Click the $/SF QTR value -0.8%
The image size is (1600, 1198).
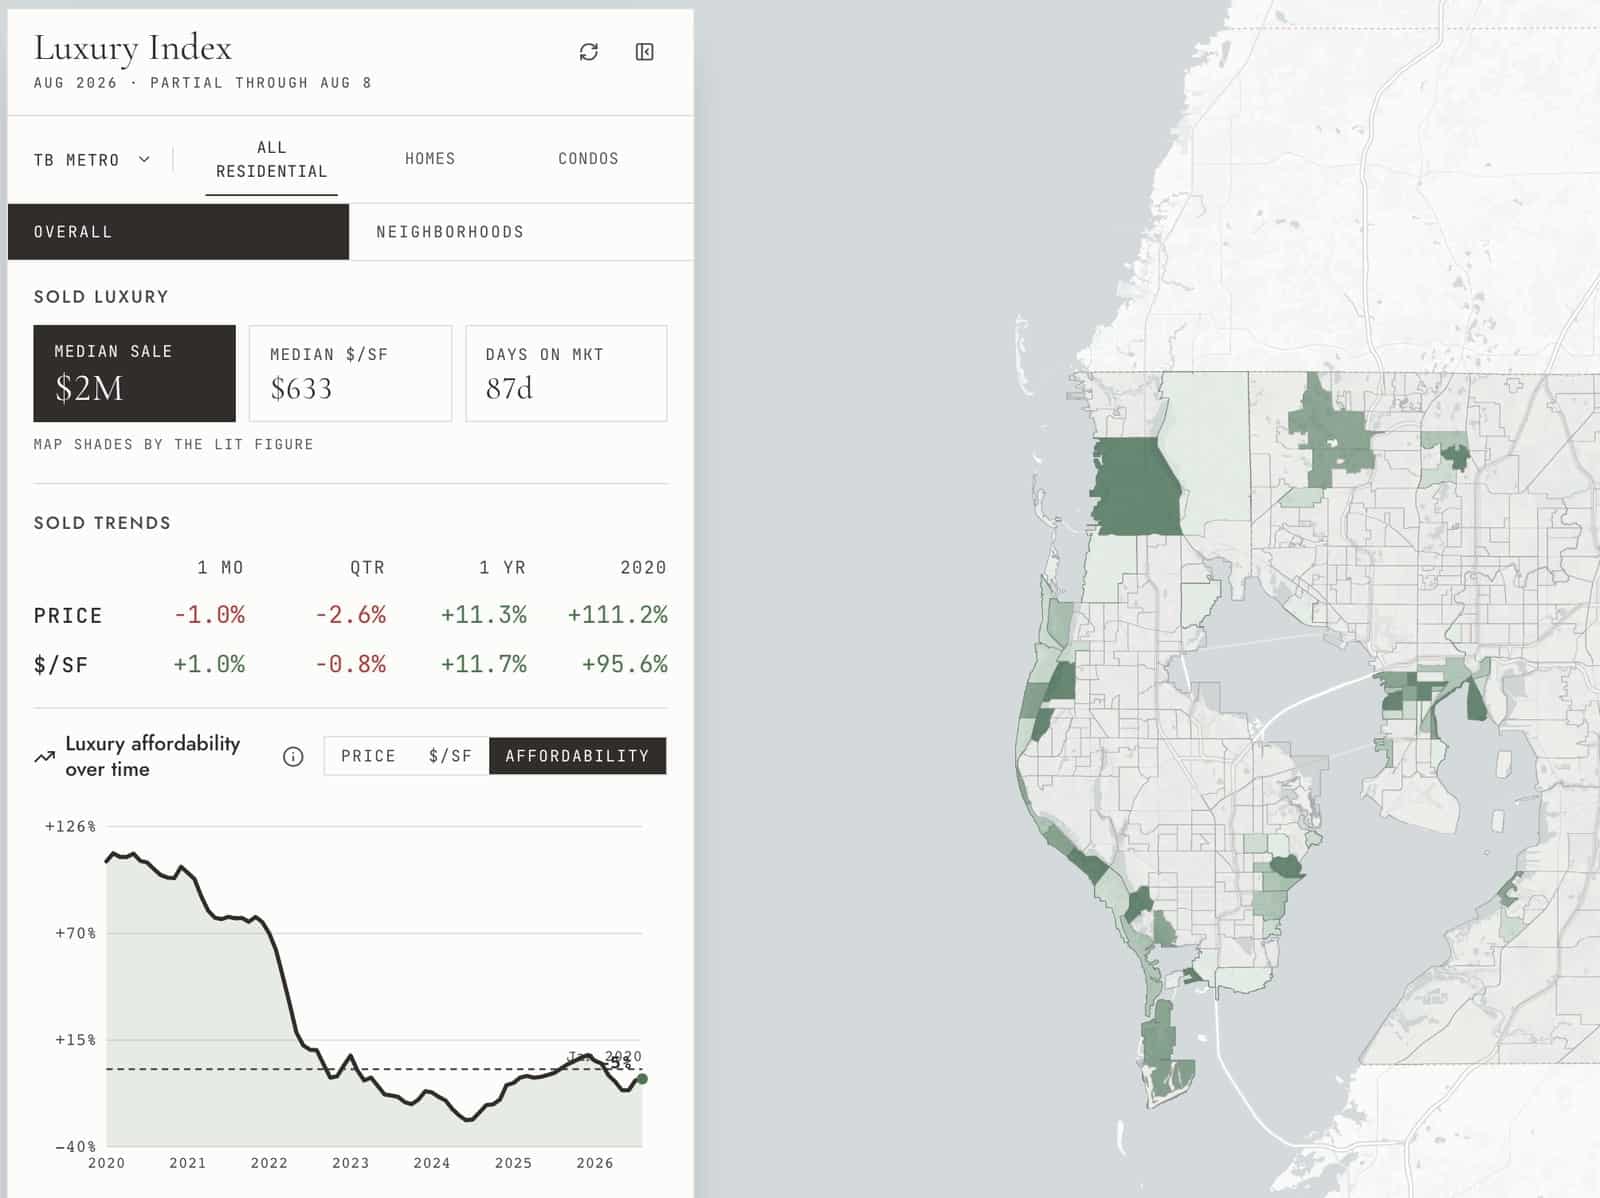[350, 665]
